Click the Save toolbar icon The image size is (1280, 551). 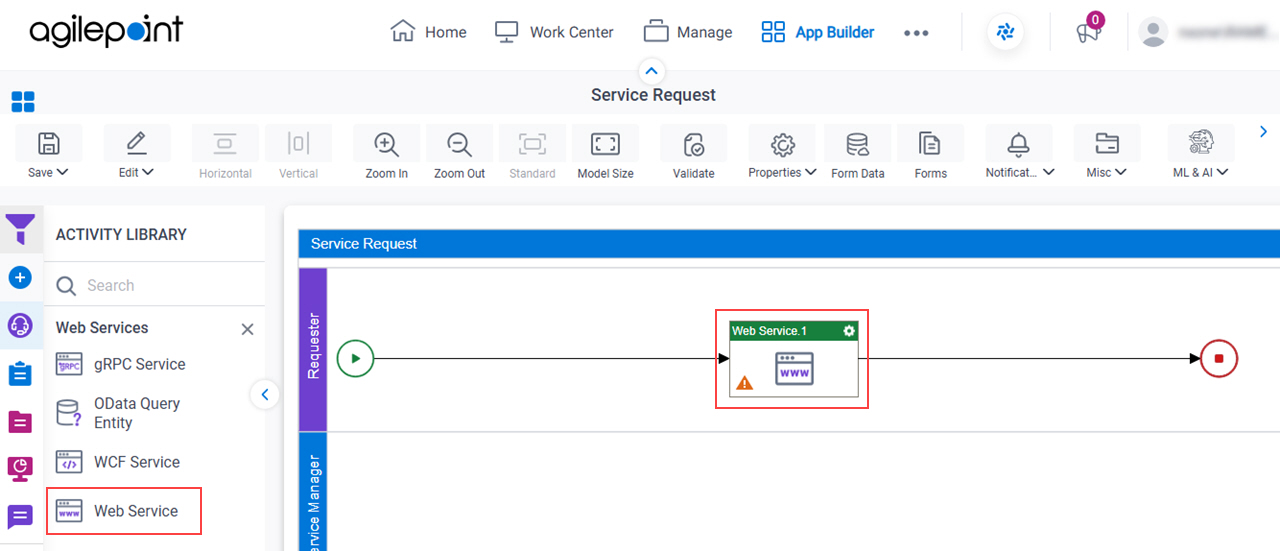click(48, 143)
